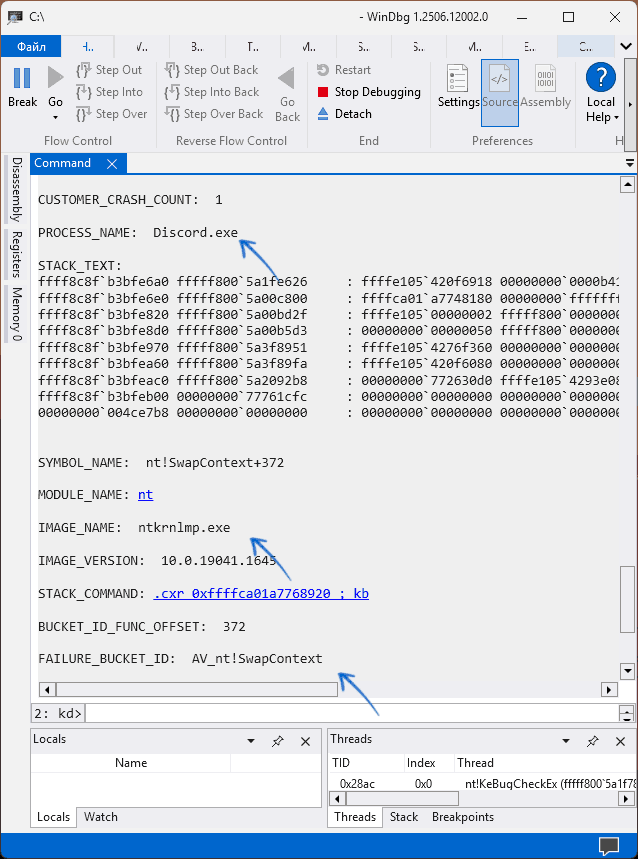Open the Файл menu tab

31,46
